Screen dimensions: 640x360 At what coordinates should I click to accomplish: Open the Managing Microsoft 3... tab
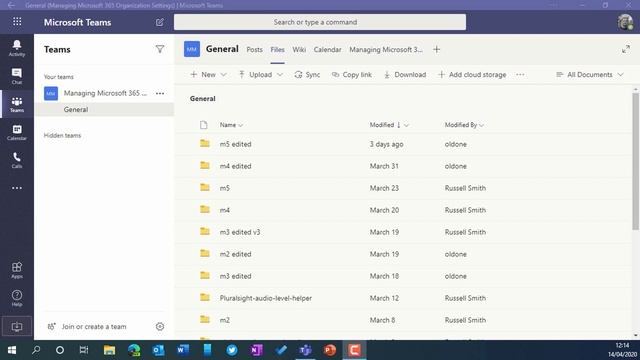pos(386,49)
